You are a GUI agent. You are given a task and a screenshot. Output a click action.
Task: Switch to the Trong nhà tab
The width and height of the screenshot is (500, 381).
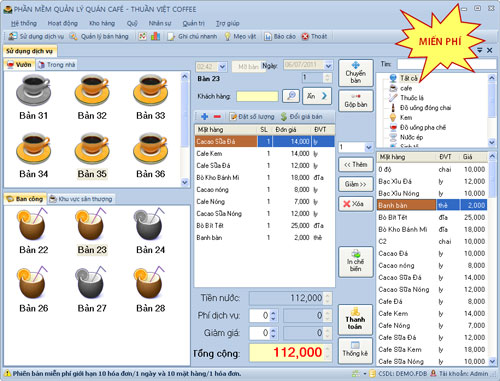click(x=57, y=65)
